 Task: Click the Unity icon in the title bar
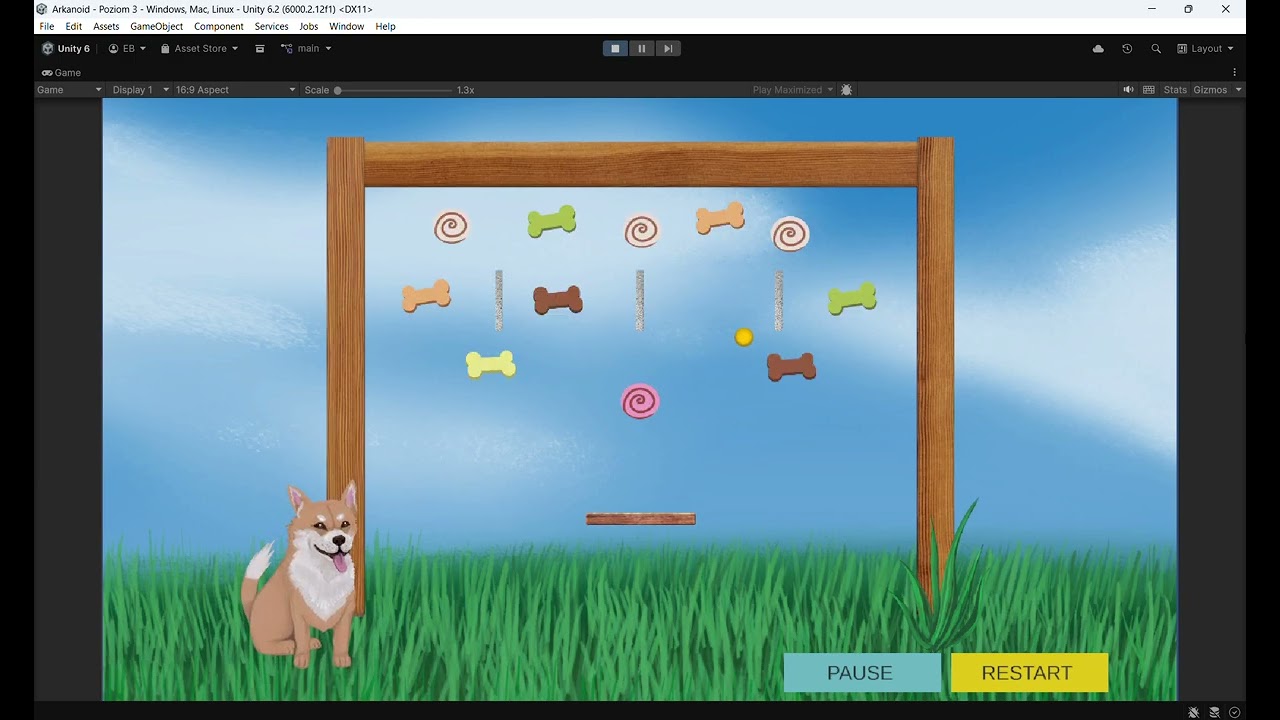42,9
